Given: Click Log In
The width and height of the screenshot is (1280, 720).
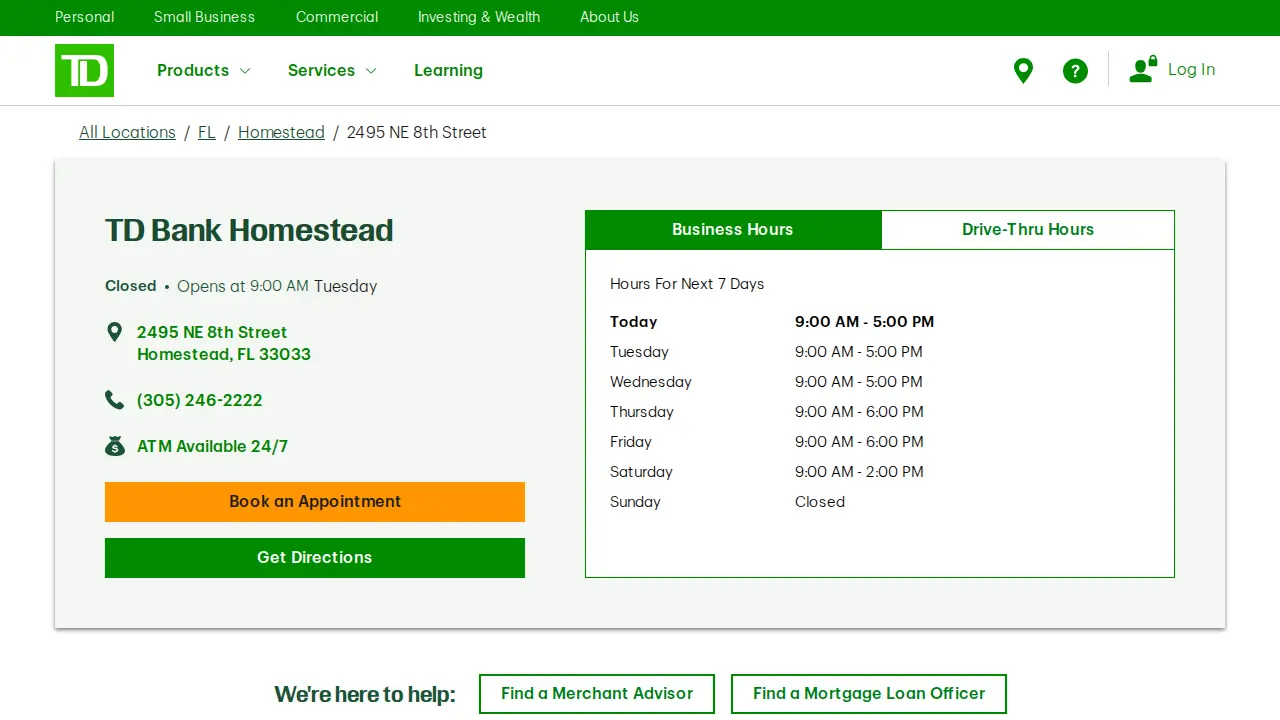Looking at the screenshot, I should (x=1191, y=69).
